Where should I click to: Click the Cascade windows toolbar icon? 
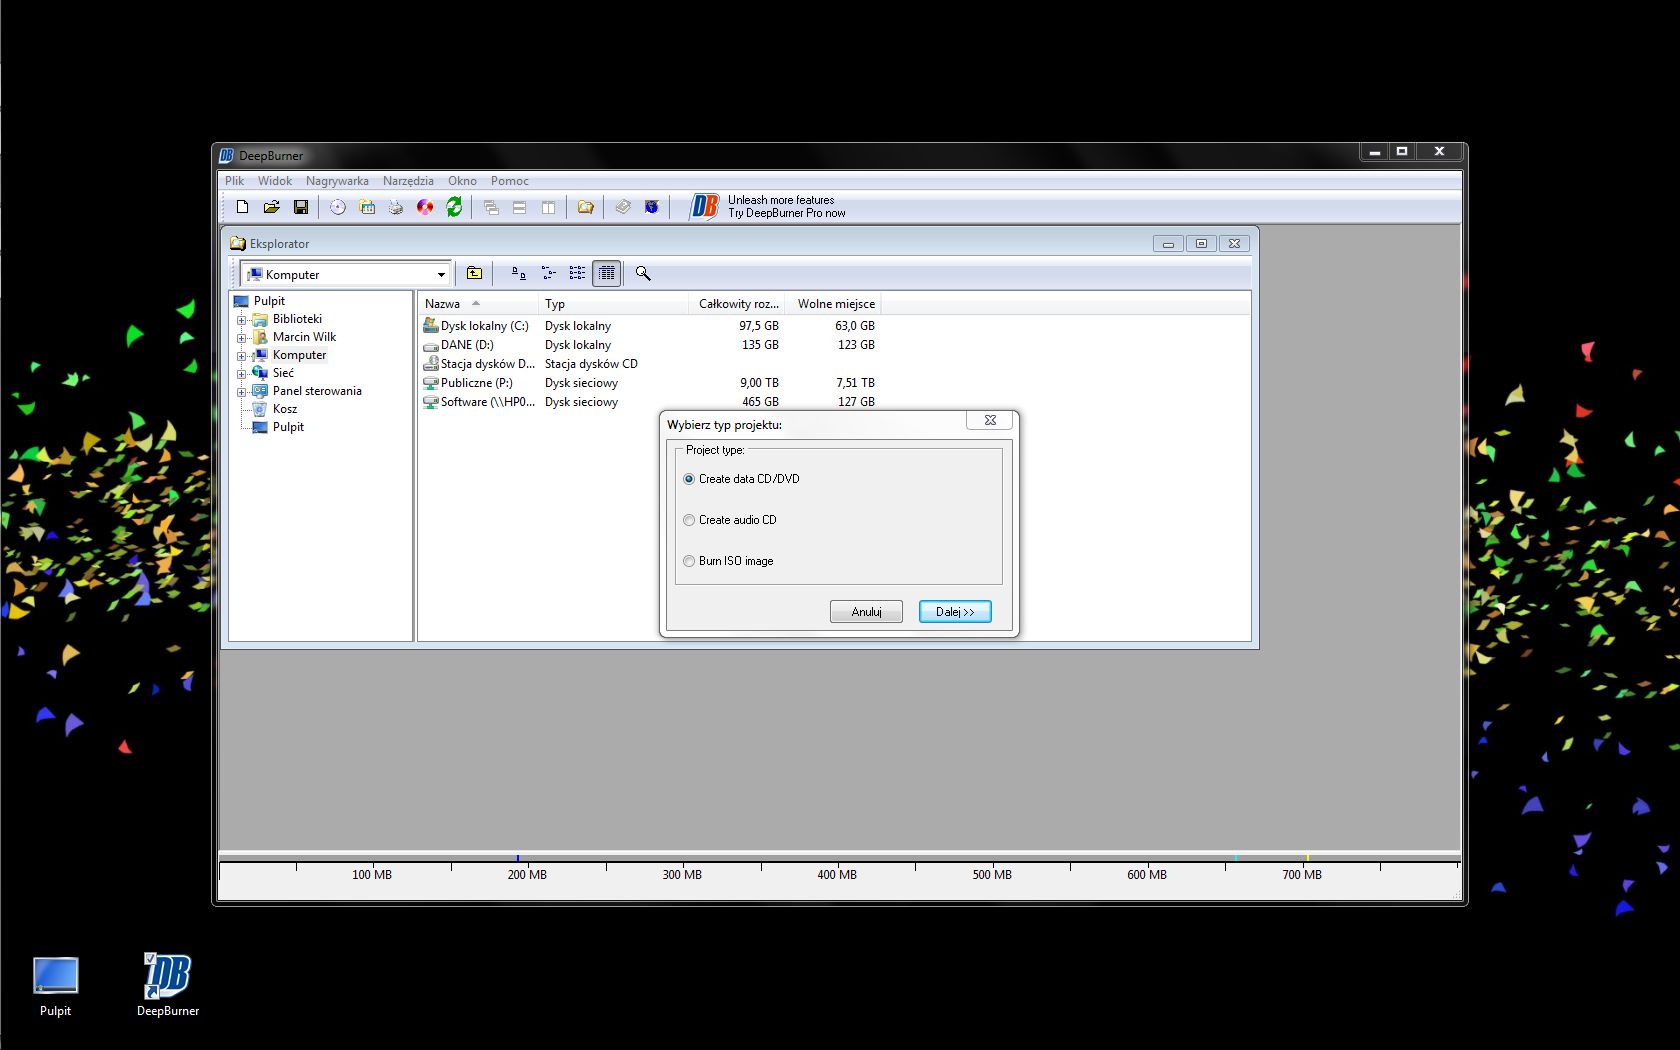[x=491, y=207]
